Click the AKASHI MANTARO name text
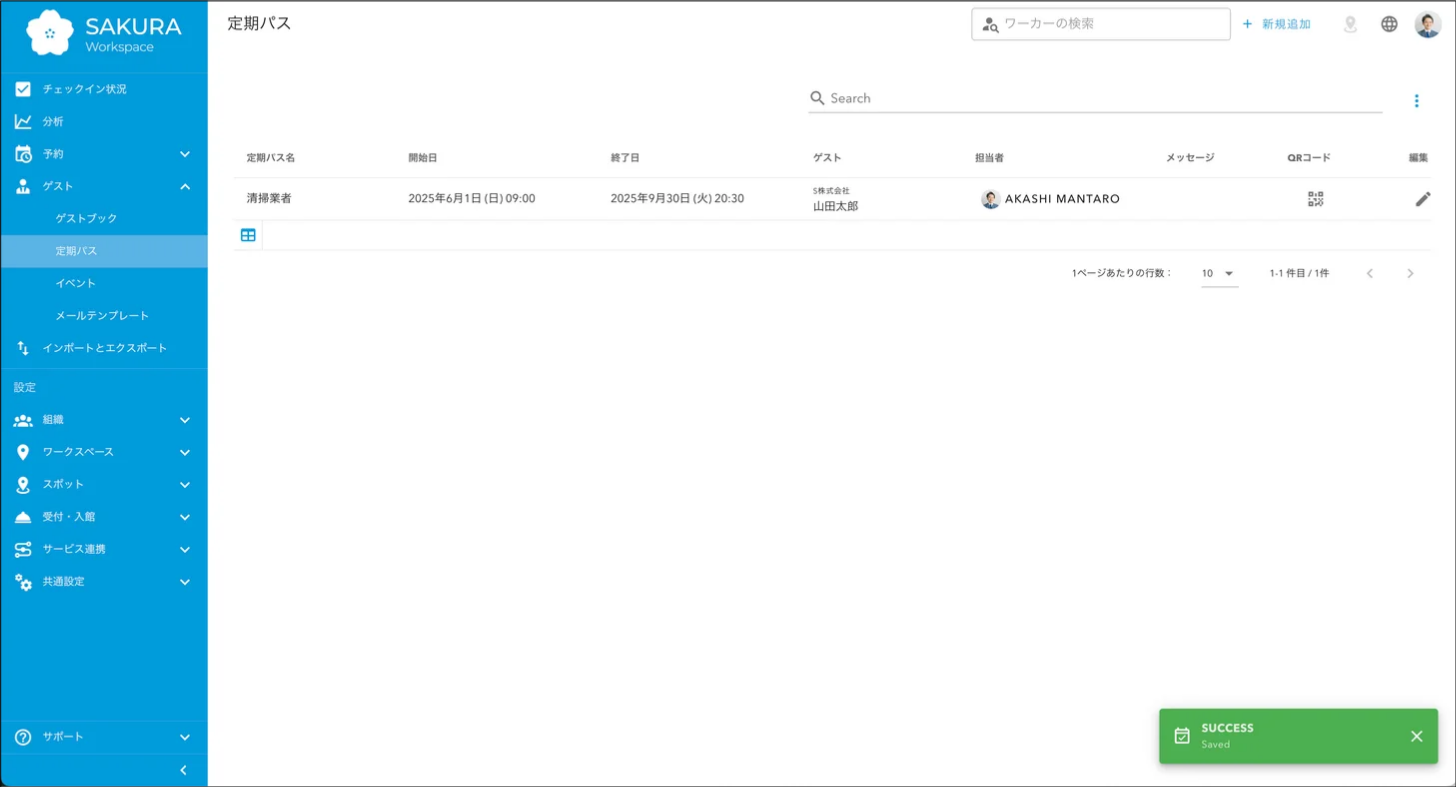This screenshot has width=1456, height=787. click(x=1062, y=199)
